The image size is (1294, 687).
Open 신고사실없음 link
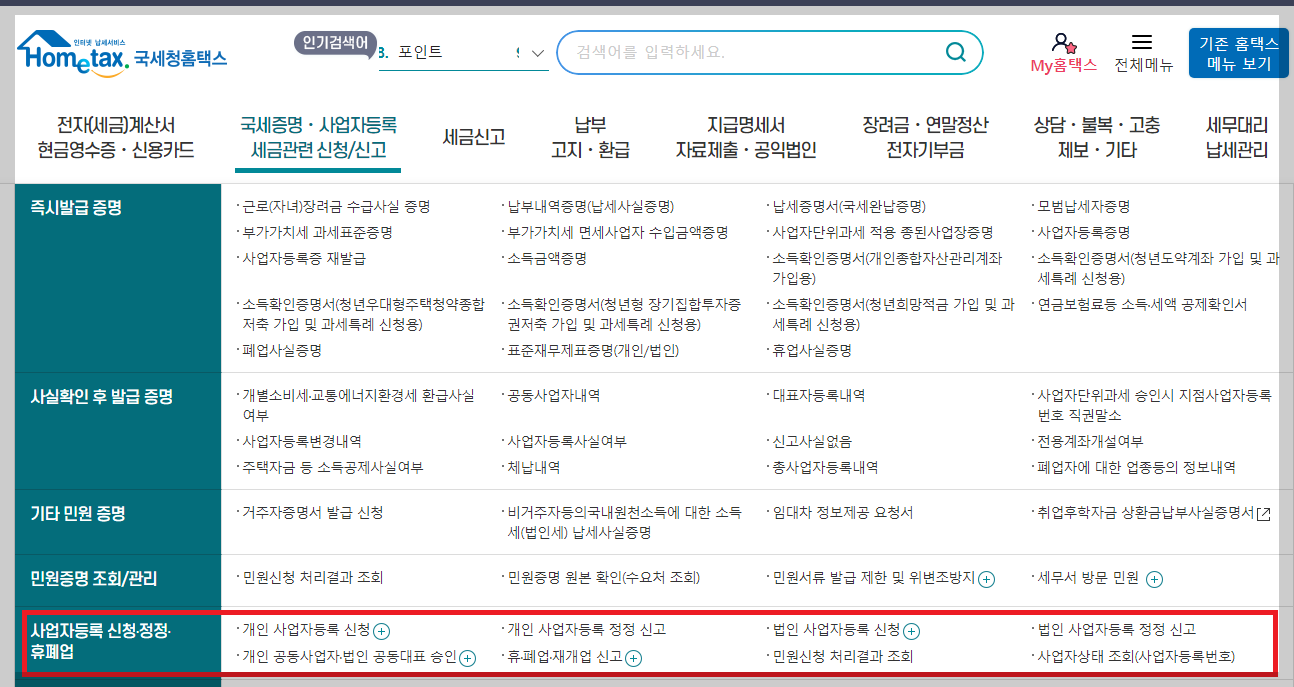click(x=811, y=441)
